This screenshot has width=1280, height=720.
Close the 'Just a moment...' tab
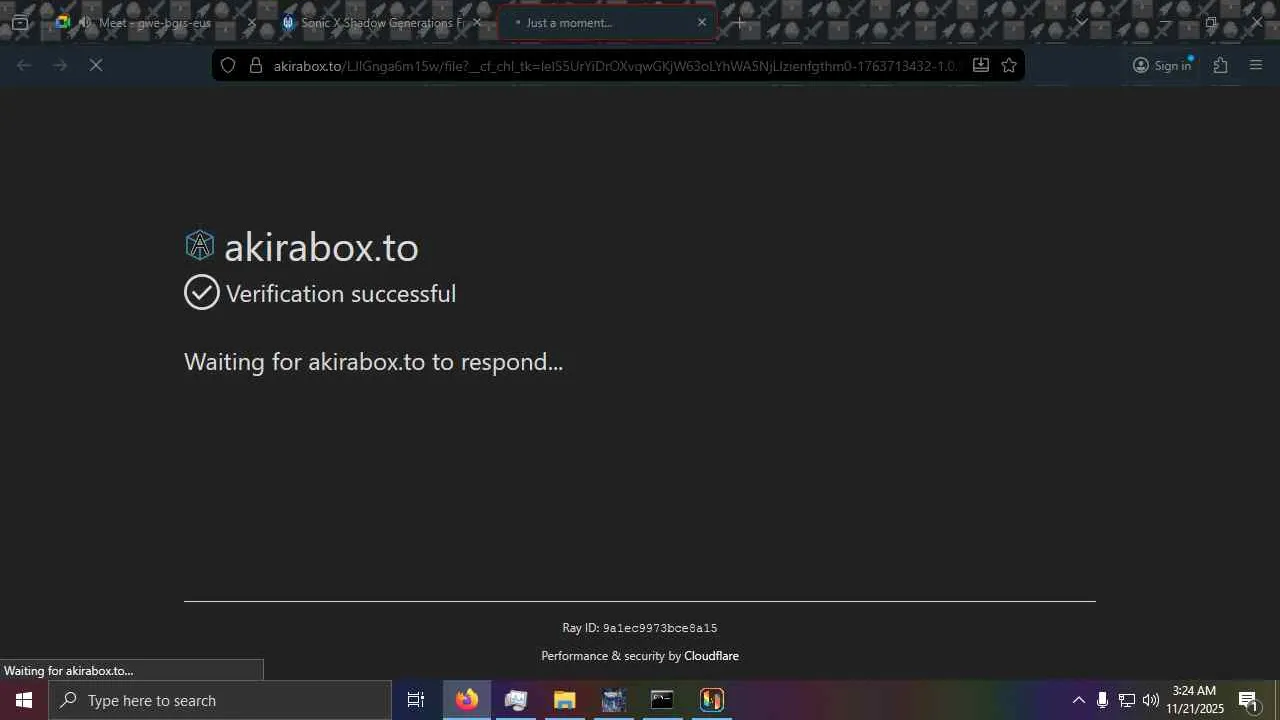click(x=701, y=22)
